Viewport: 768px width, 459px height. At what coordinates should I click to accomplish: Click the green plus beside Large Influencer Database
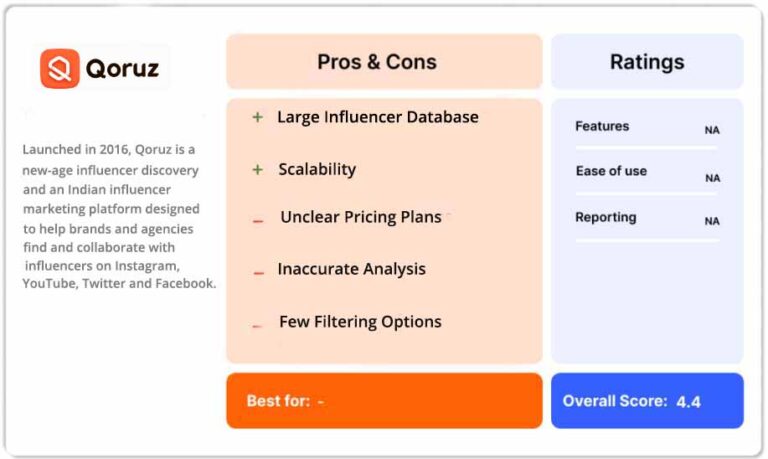click(258, 117)
